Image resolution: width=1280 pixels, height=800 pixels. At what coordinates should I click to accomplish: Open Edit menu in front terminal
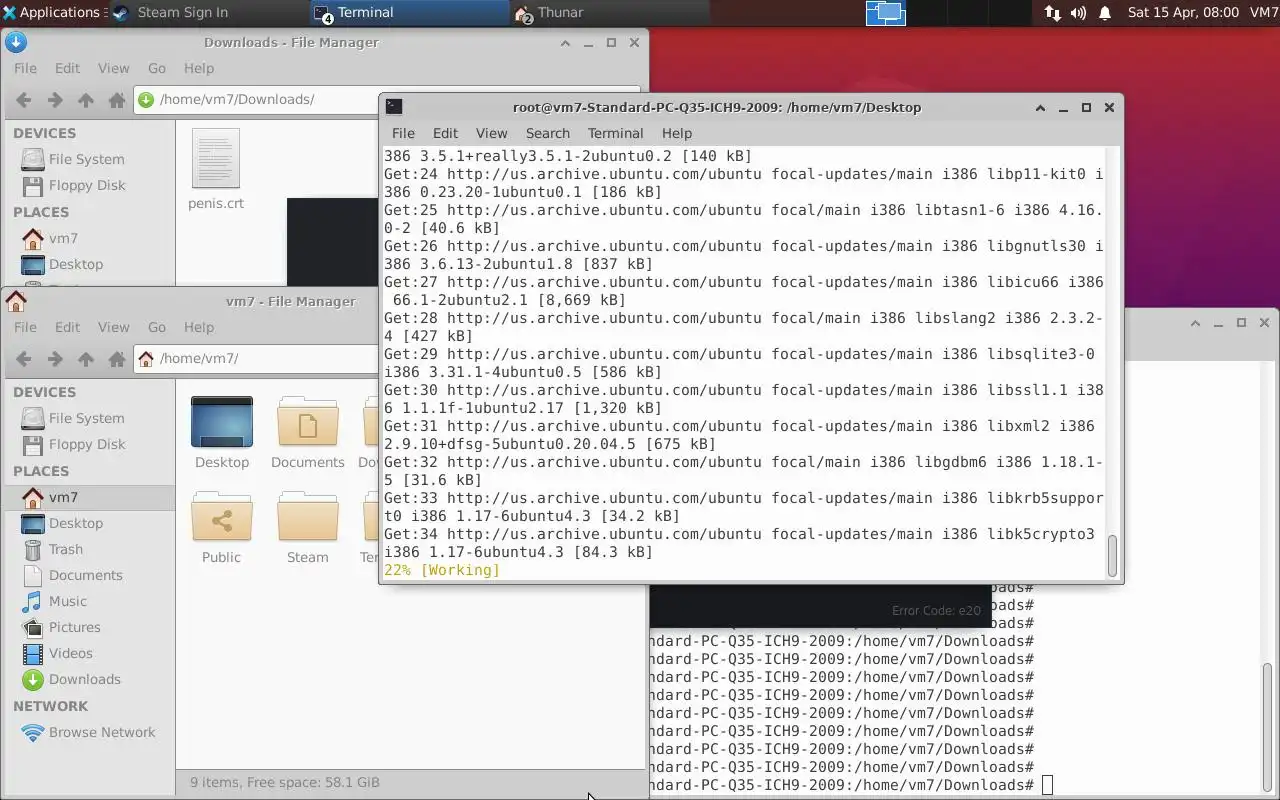coord(445,133)
